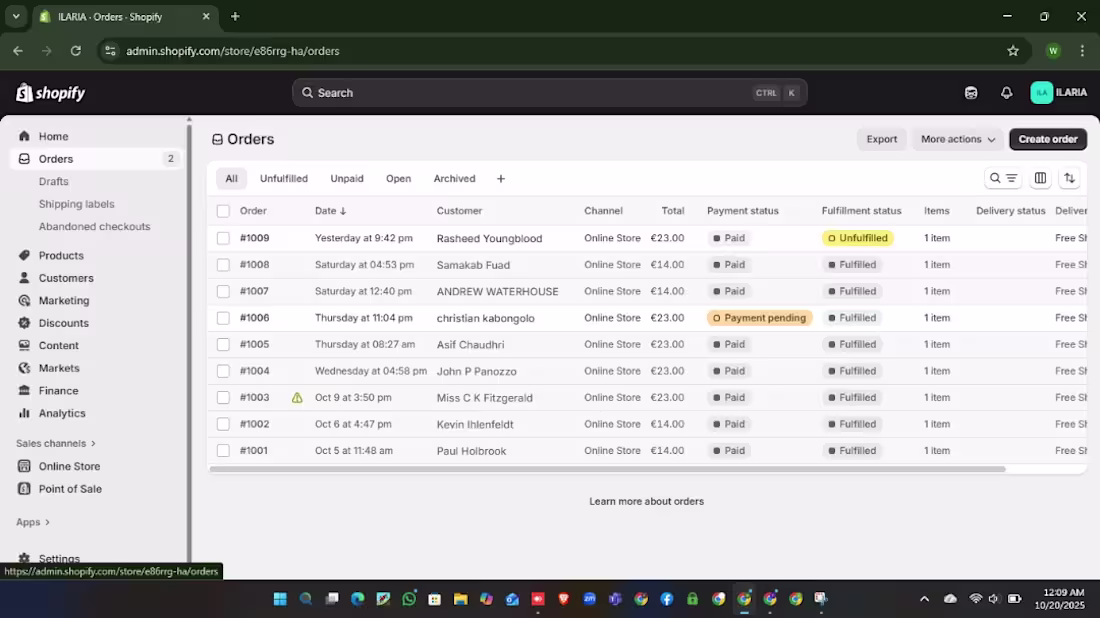Open Abandoned checkouts in sidebar
1100x618 pixels.
pos(95,226)
